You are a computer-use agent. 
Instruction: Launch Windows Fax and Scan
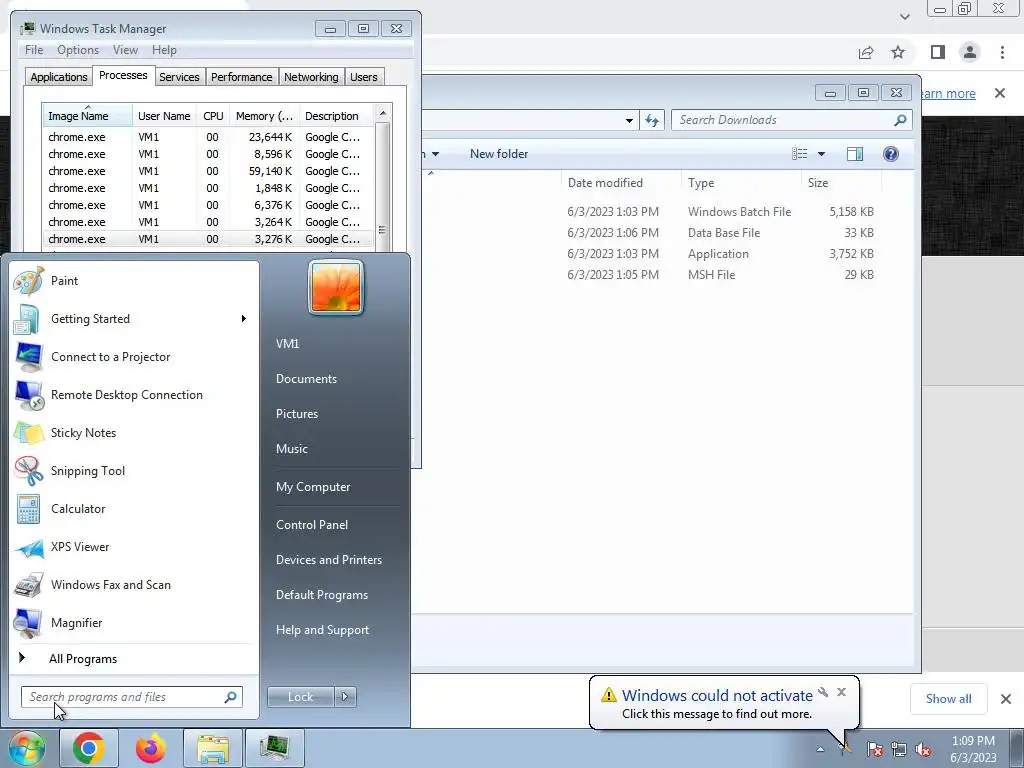click(134, 584)
